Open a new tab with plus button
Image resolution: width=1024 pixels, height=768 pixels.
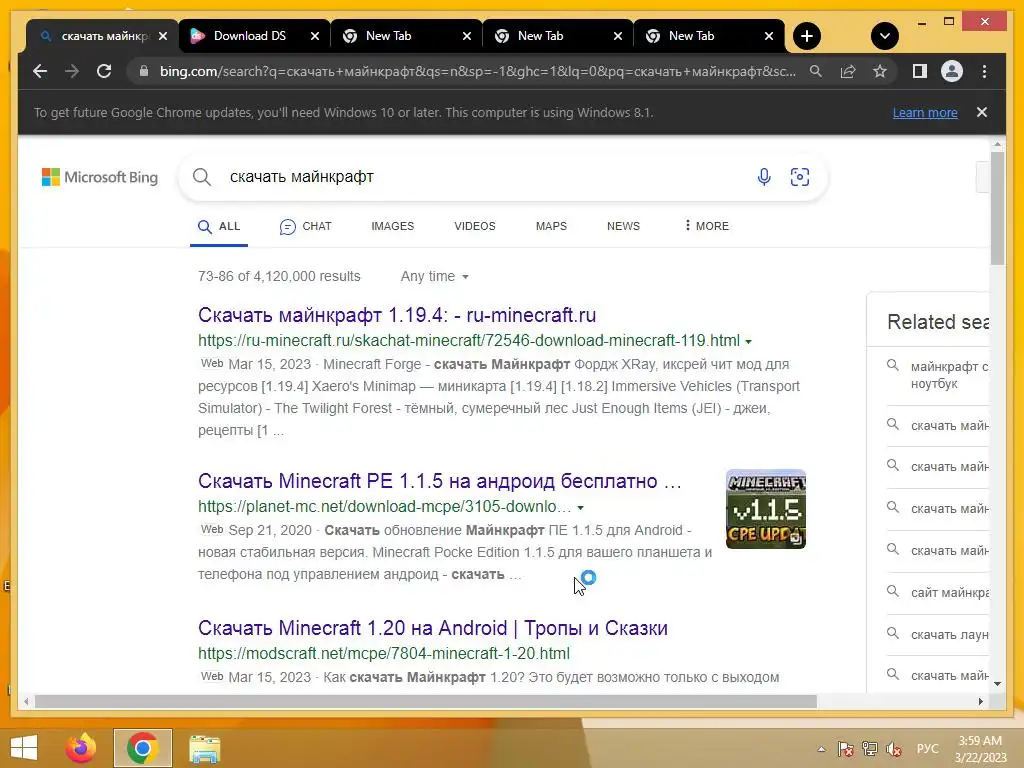pyautogui.click(x=807, y=36)
